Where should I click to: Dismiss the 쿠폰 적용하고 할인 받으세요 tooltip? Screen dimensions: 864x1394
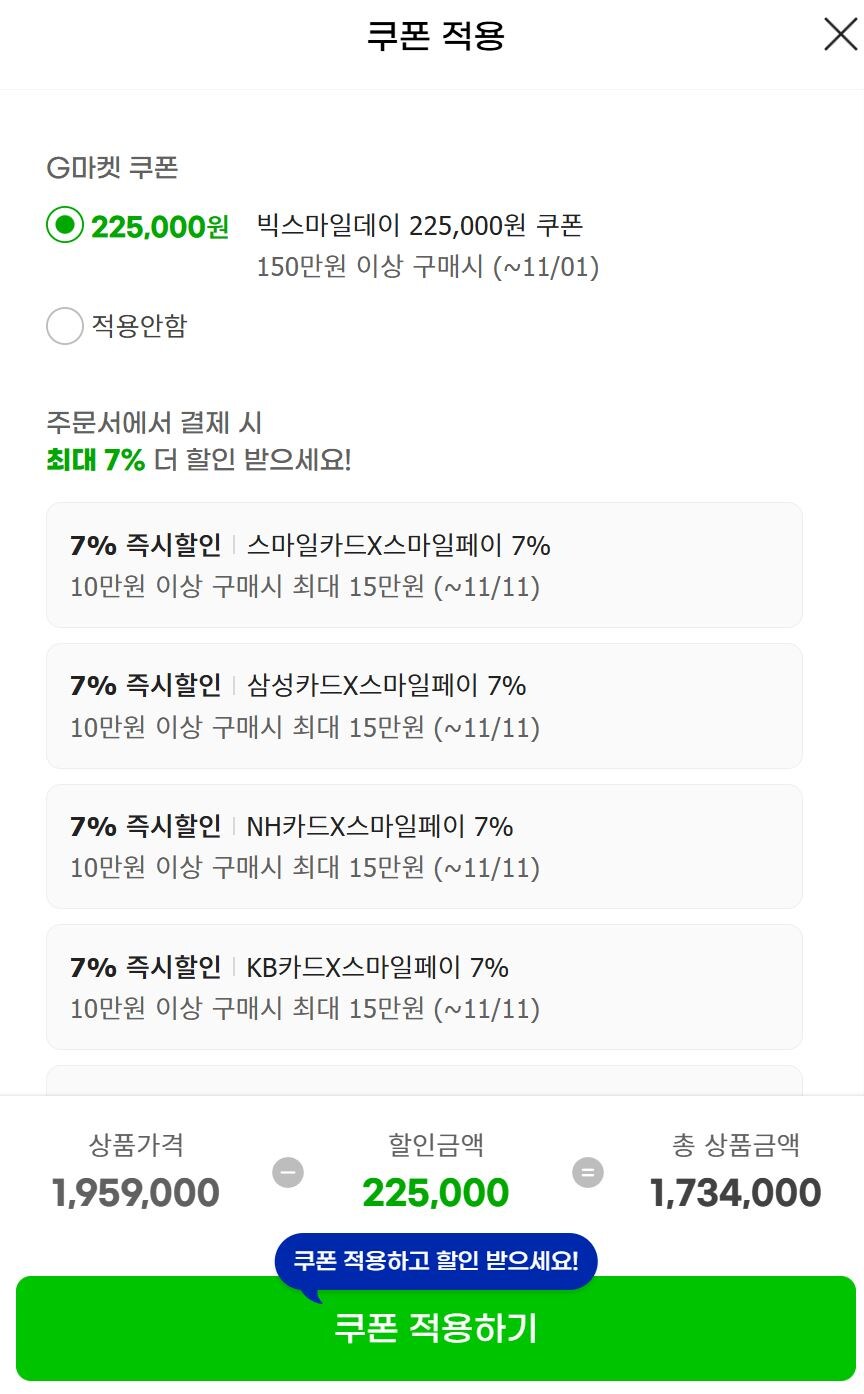click(x=435, y=1261)
